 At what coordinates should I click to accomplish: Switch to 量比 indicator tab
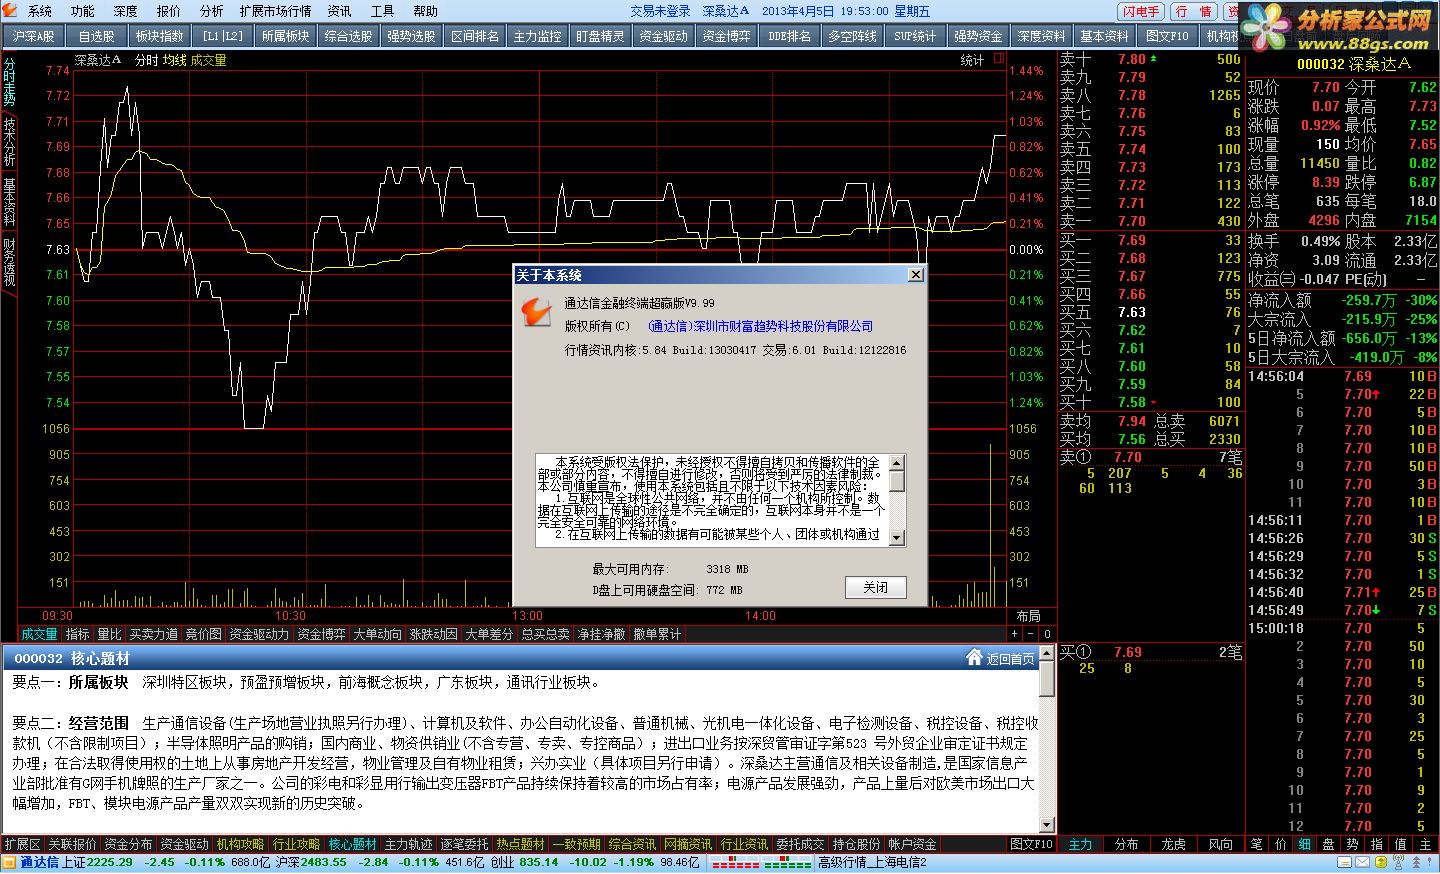tap(109, 634)
